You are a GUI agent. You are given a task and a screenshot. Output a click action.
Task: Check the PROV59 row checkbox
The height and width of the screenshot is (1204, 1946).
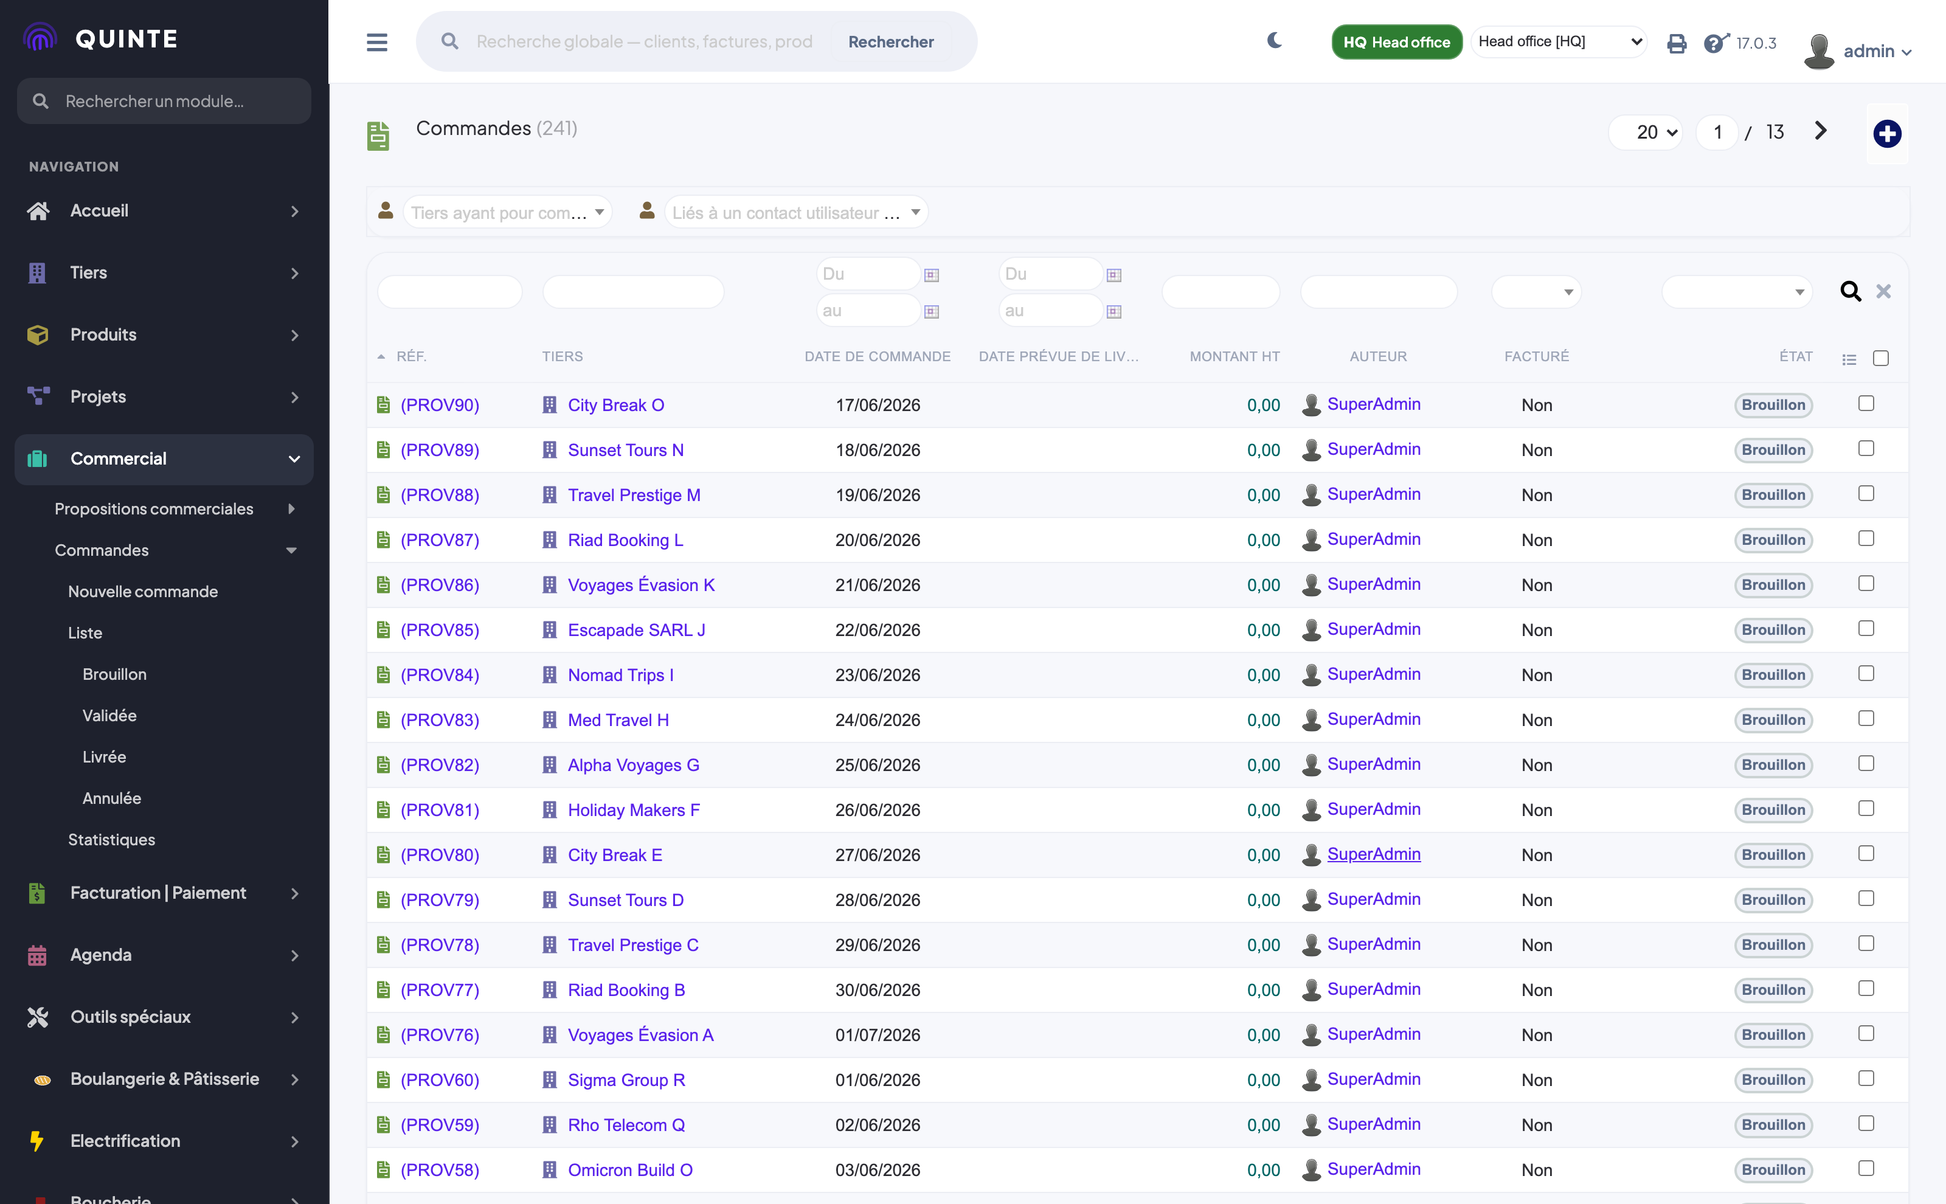[1866, 1123]
